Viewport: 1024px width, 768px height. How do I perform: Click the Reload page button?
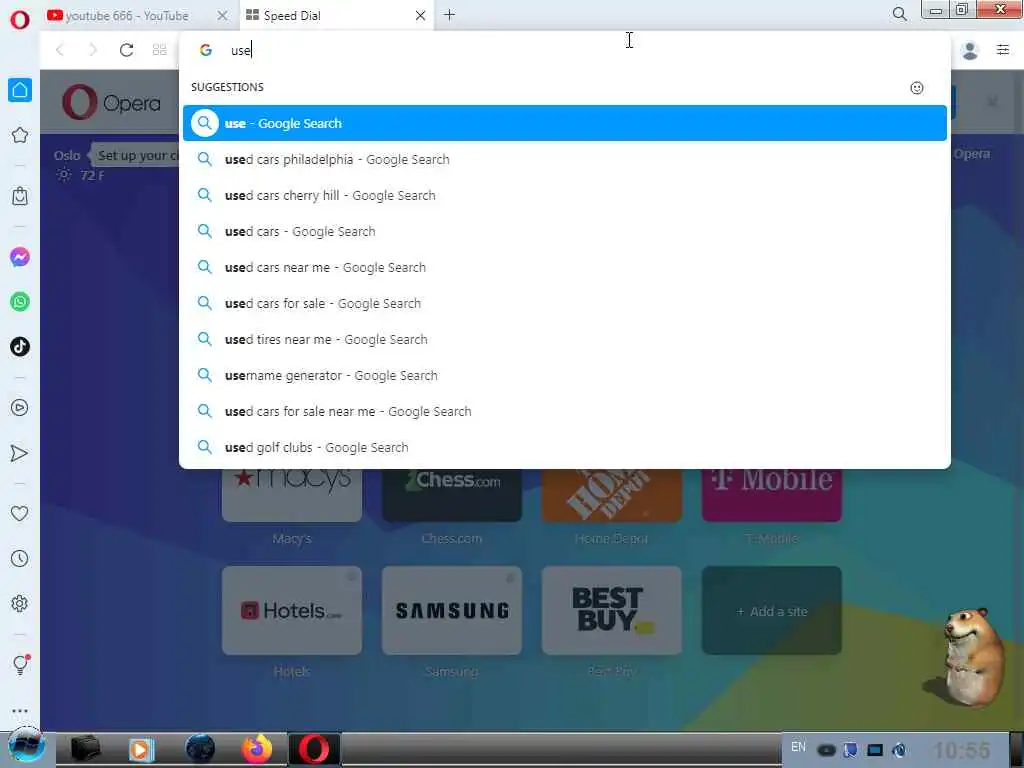point(126,50)
